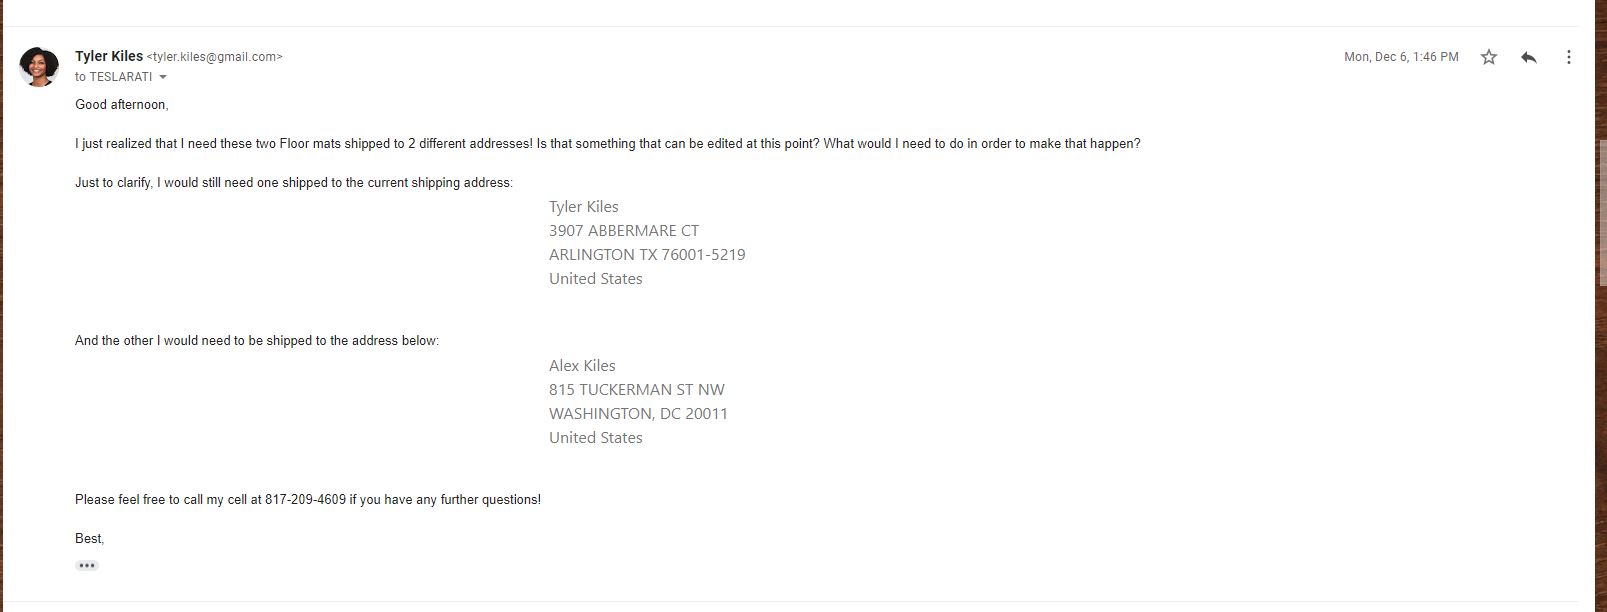Reply using the arrow icon
1607x612 pixels.
coord(1528,57)
